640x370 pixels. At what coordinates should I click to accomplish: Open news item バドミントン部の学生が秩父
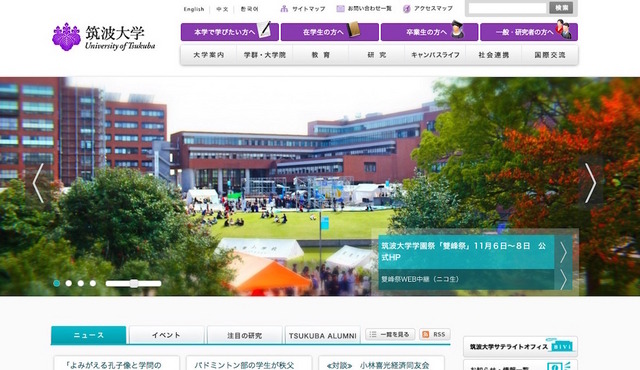[244, 365]
